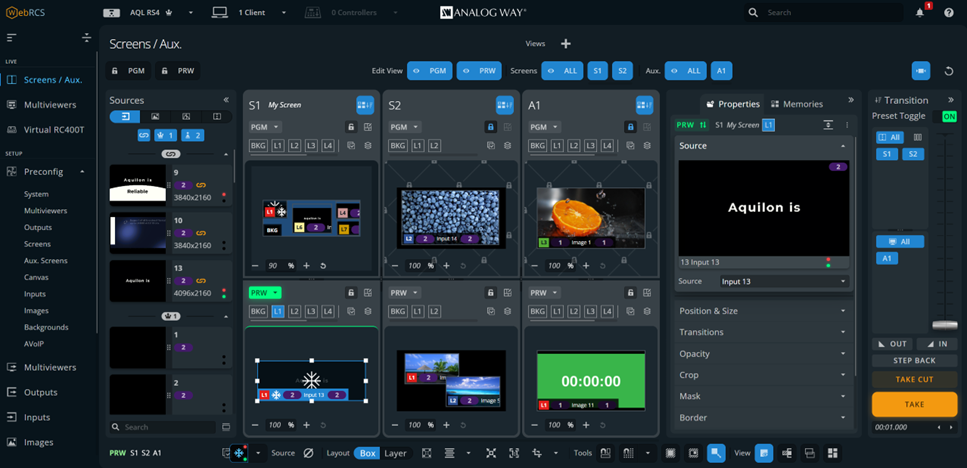Click the STEP BACK button
The image size is (967, 468).
pos(914,361)
